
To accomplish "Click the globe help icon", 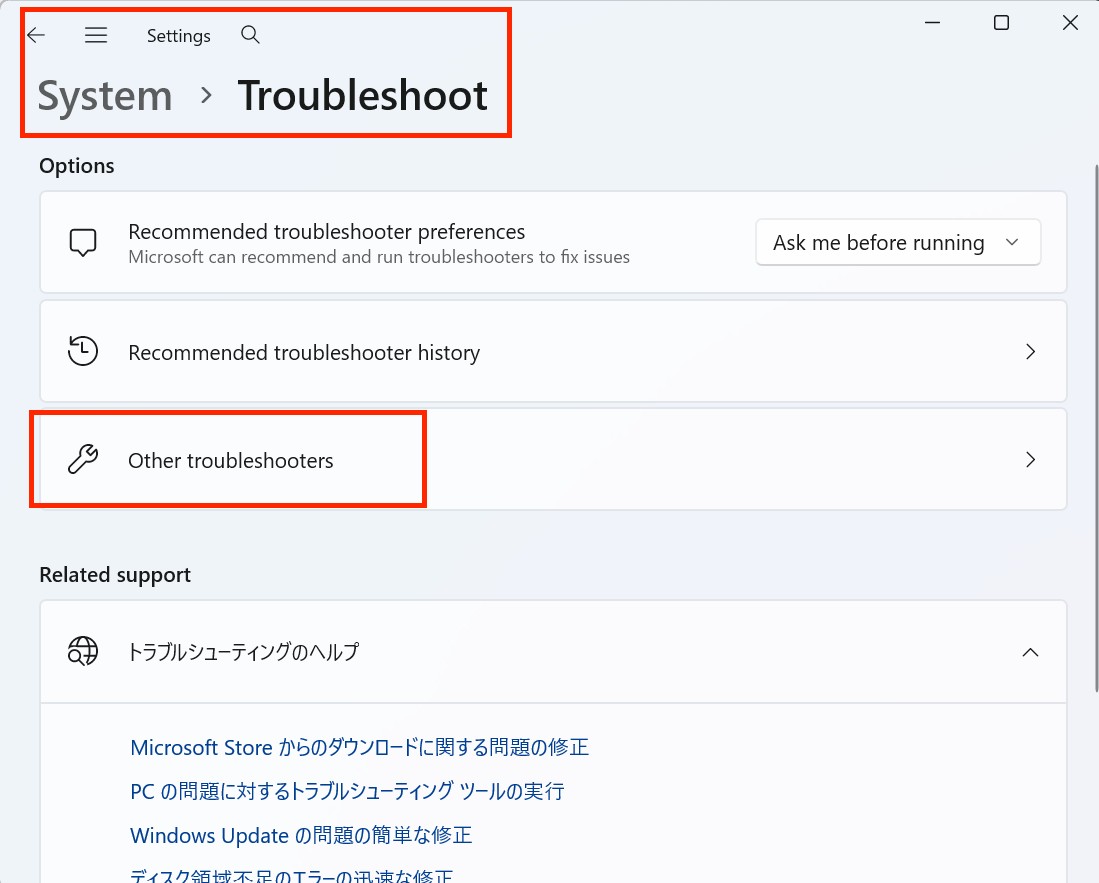I will (x=83, y=651).
